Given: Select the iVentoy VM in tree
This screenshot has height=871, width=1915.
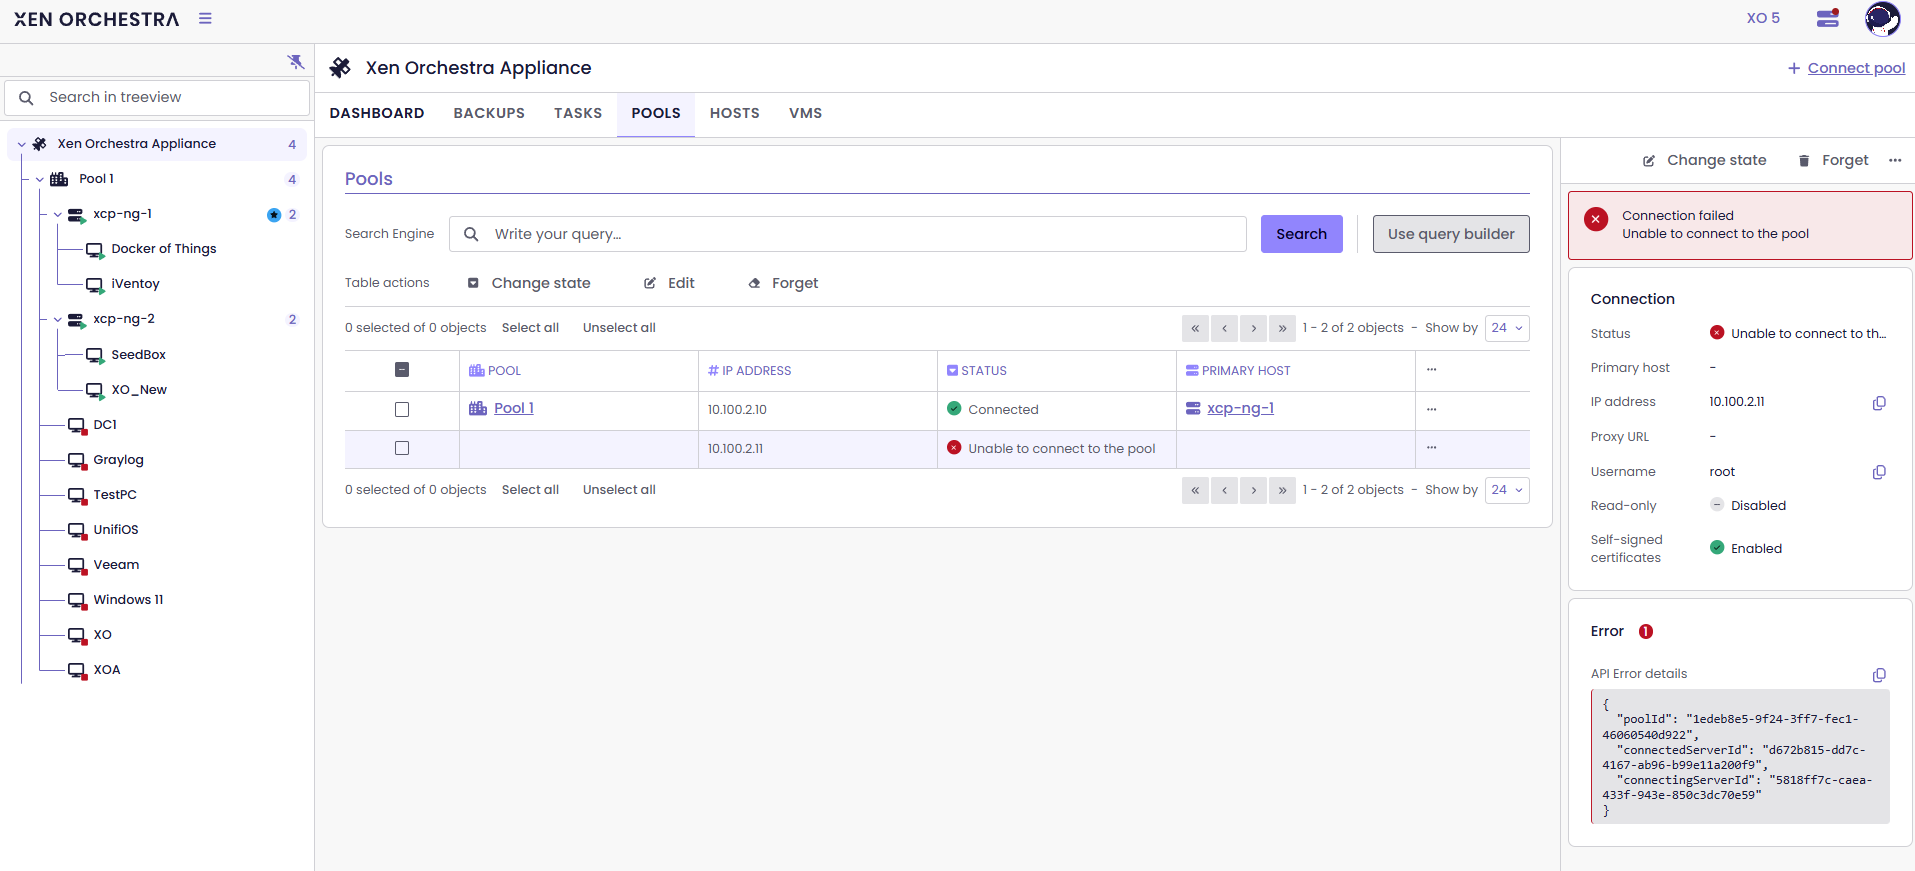Looking at the screenshot, I should coord(135,284).
